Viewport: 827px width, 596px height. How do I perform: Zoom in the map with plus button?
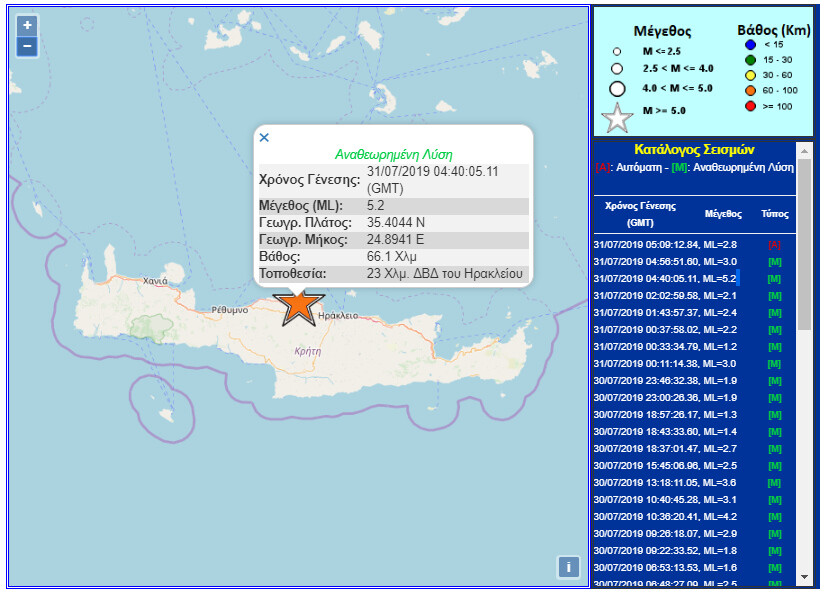[x=27, y=25]
